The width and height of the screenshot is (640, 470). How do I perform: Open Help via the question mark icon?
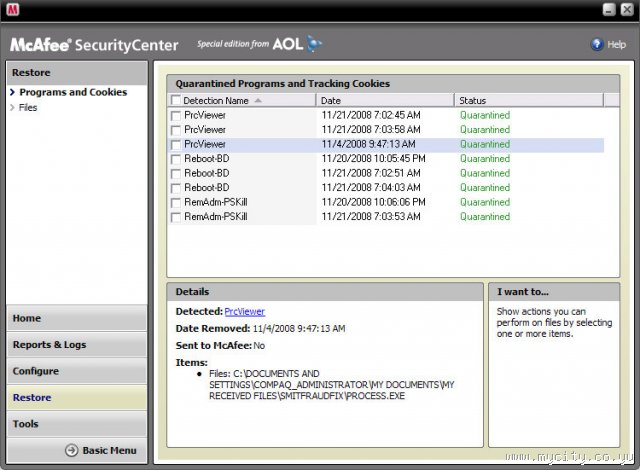[597, 44]
